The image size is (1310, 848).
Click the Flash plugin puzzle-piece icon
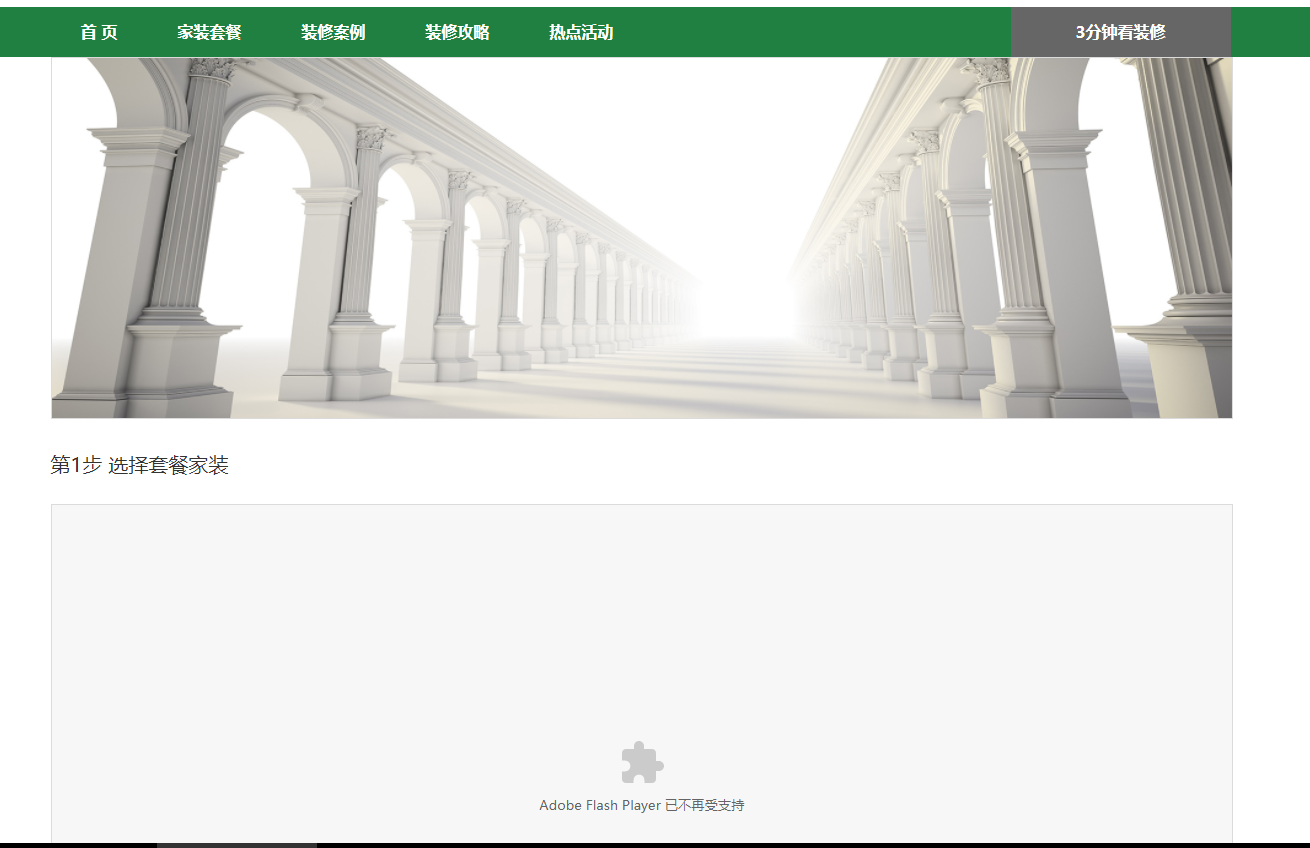[642, 763]
